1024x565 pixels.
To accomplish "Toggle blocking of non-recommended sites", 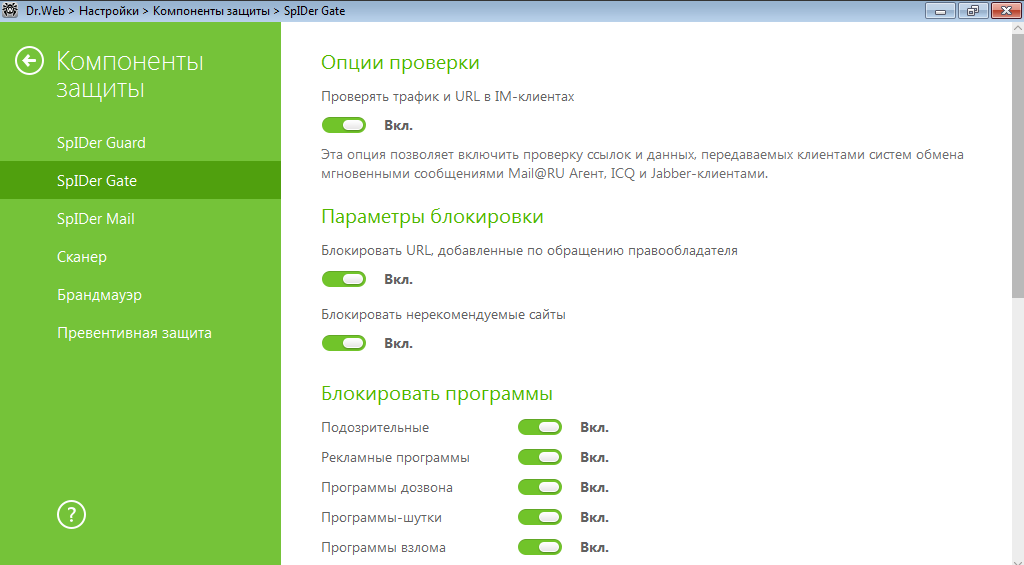I will tap(344, 343).
